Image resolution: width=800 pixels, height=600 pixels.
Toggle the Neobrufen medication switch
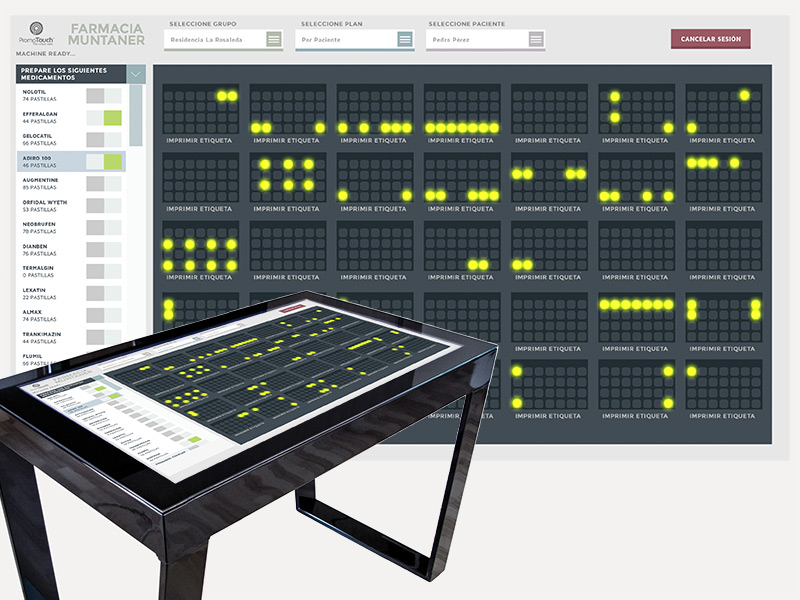(x=103, y=228)
